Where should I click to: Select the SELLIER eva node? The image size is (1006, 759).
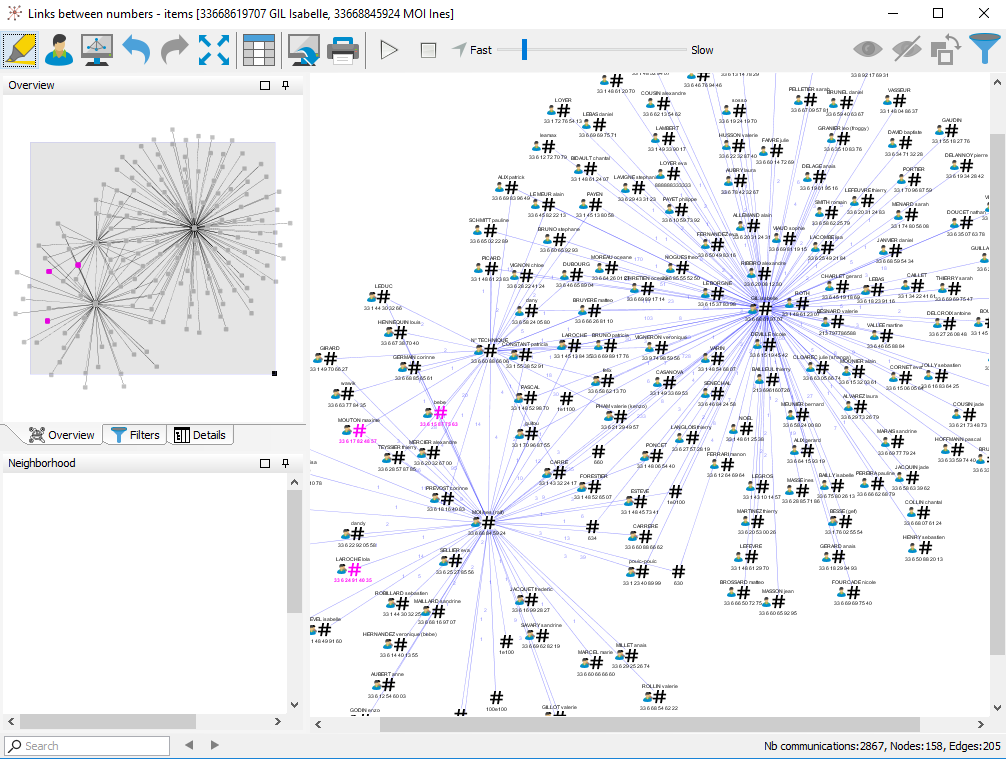point(455,561)
